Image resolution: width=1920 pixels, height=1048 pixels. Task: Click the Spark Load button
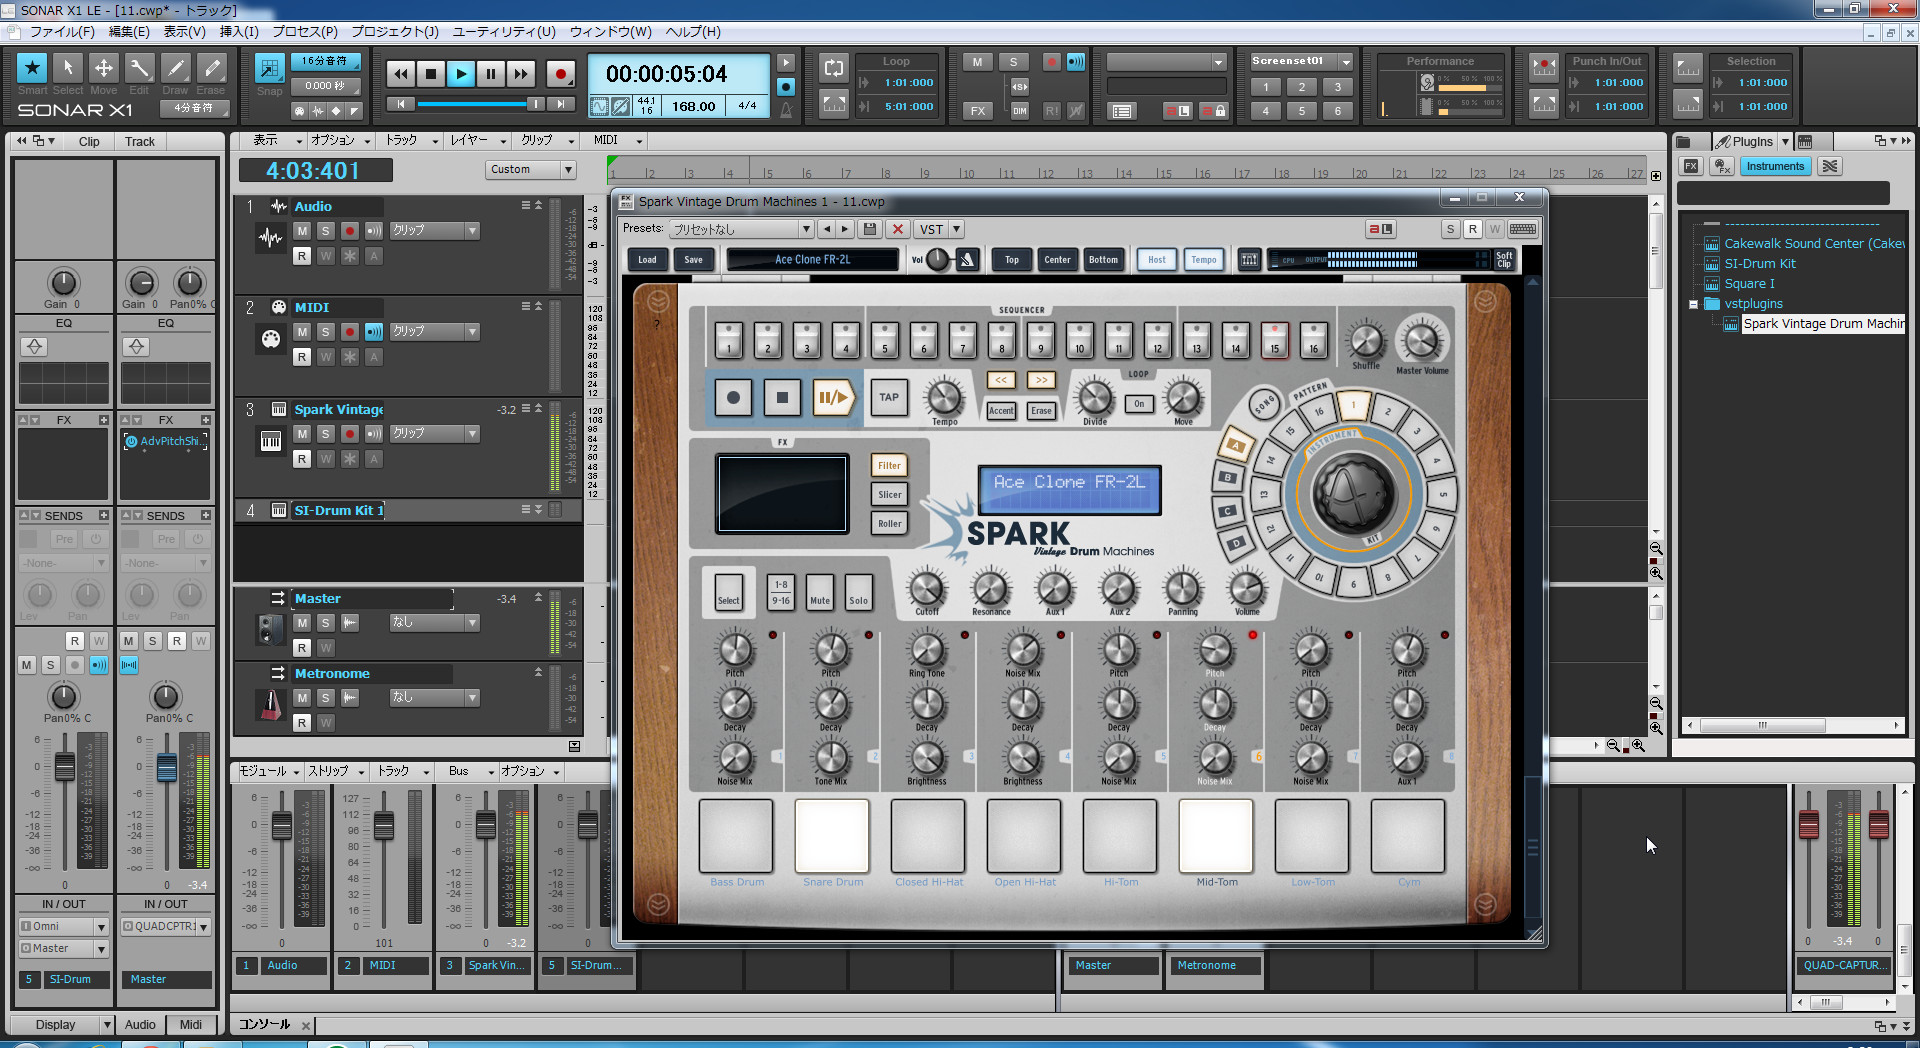(647, 260)
